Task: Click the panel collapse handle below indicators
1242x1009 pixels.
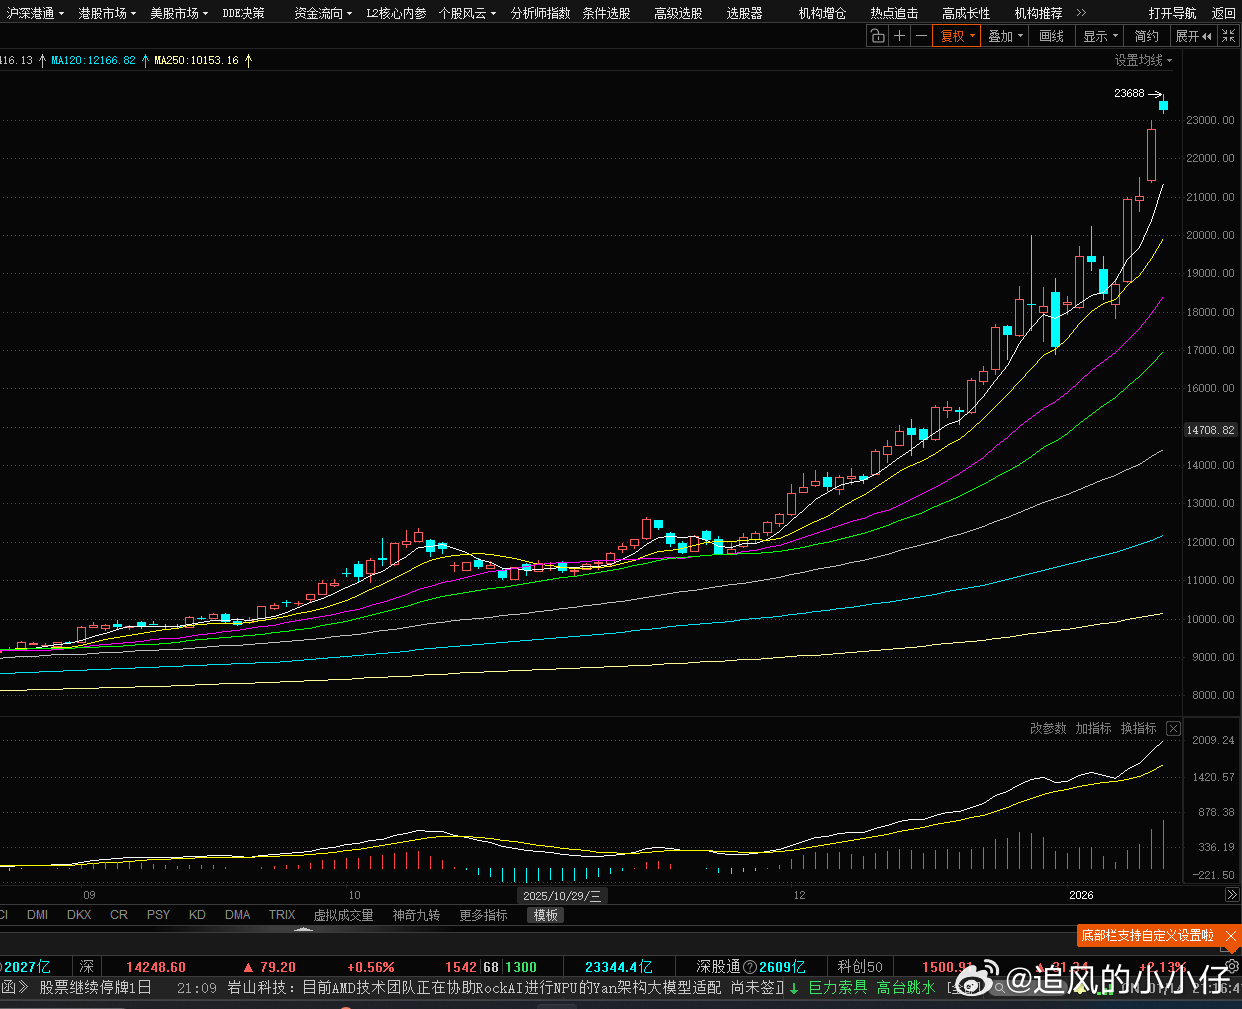Action: [304, 929]
